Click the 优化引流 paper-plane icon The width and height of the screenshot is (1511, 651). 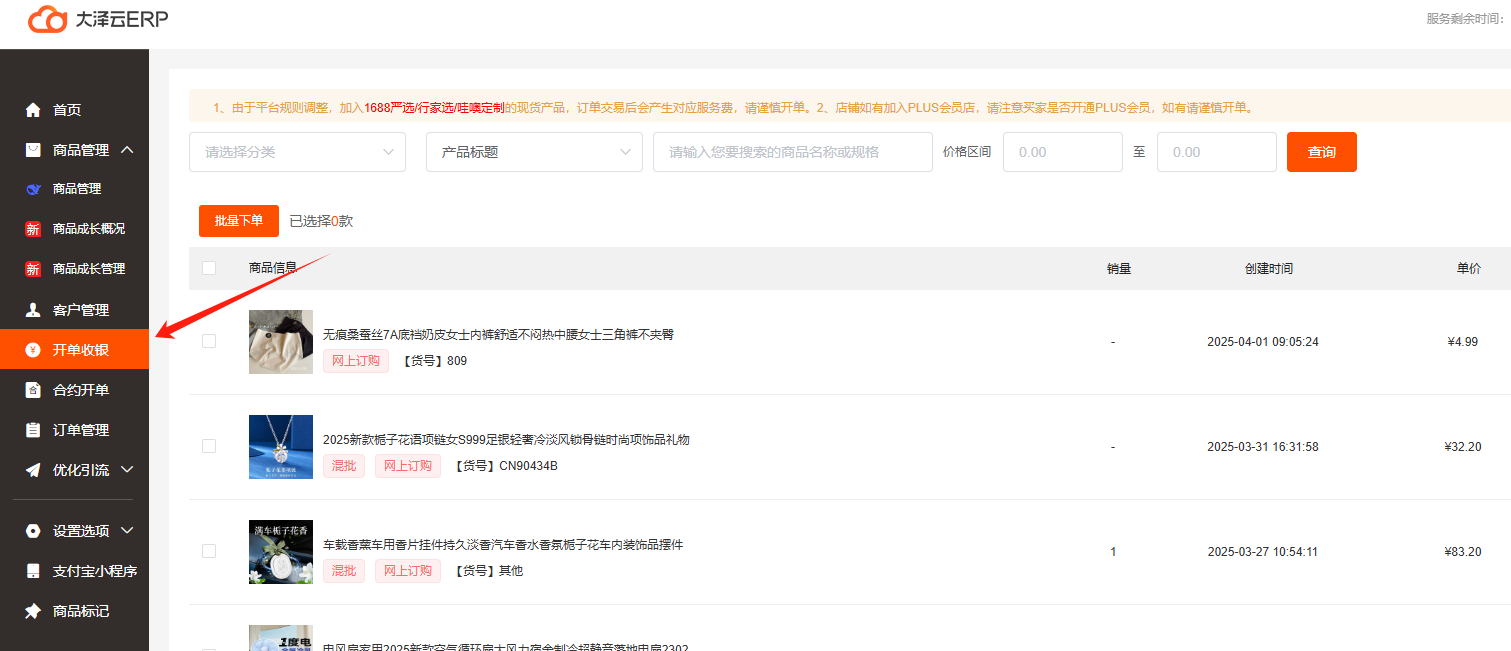click(33, 470)
